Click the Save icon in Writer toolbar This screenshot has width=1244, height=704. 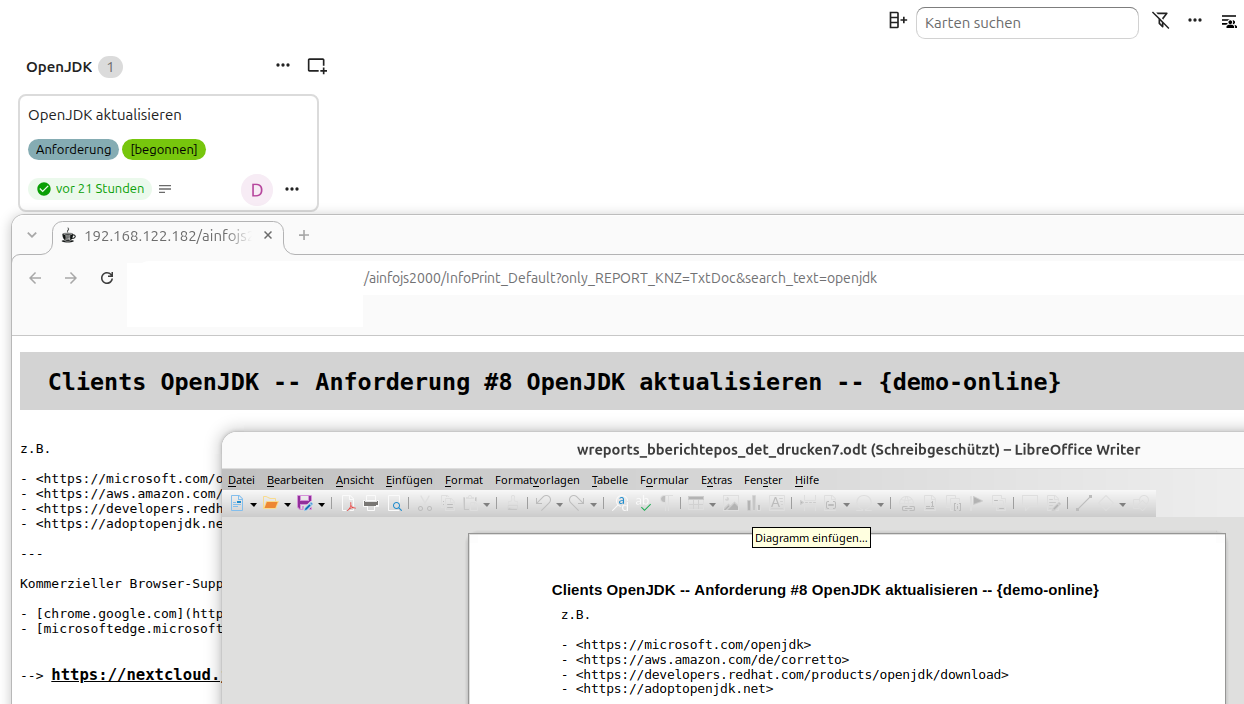[305, 504]
